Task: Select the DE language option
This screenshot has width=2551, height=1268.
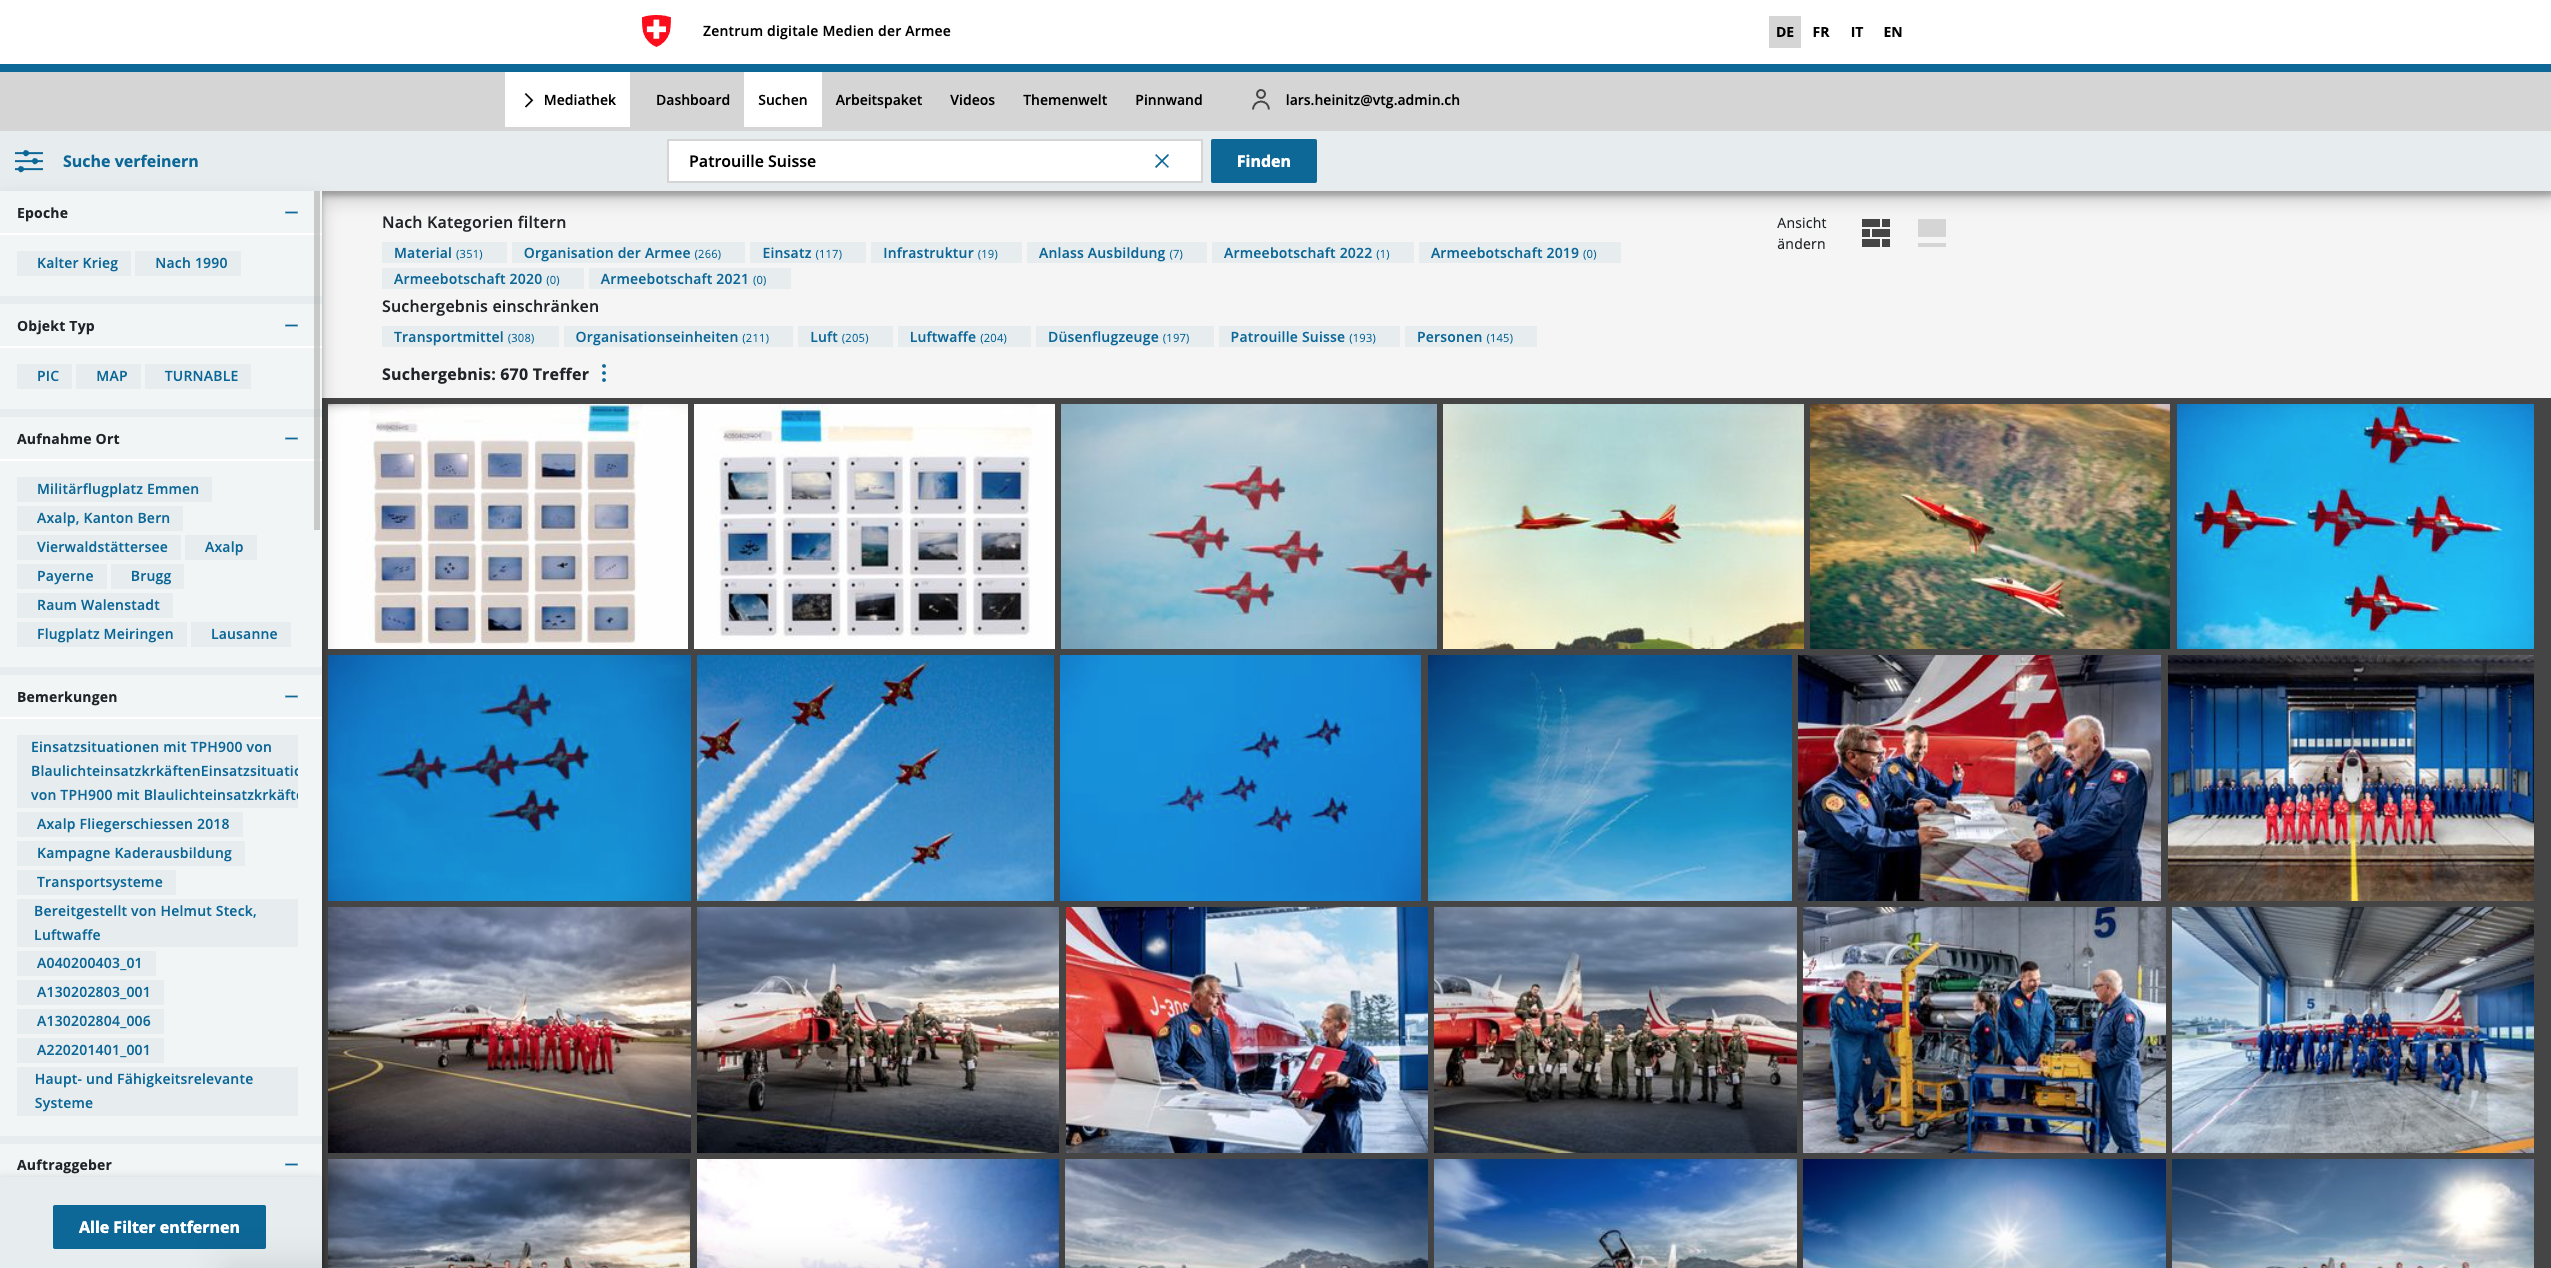Action: click(1784, 32)
